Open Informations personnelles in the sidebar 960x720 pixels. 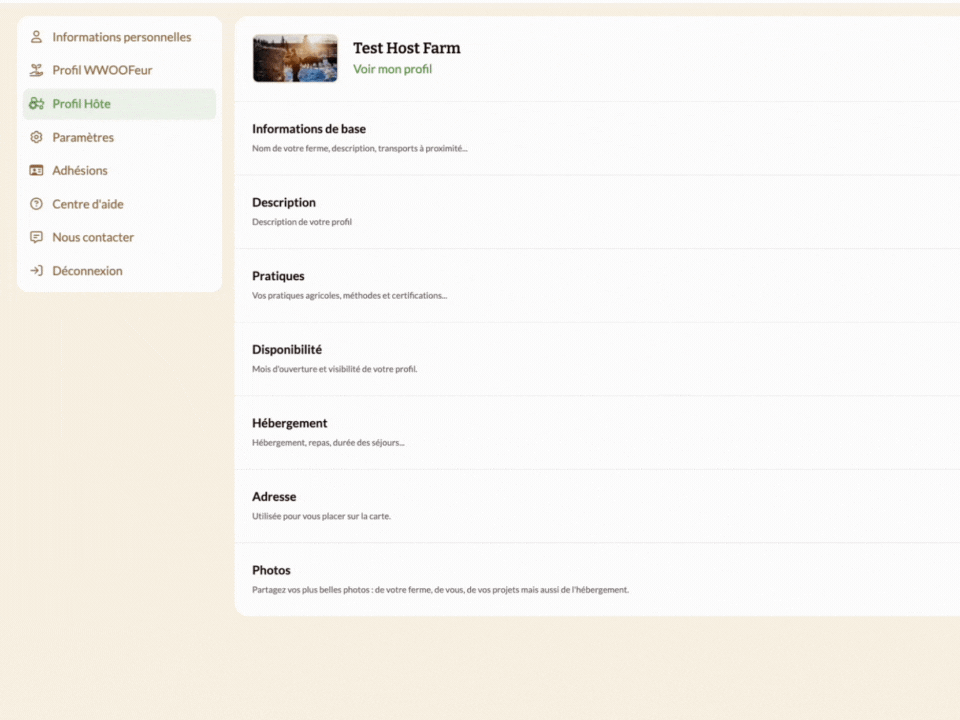[119, 37]
